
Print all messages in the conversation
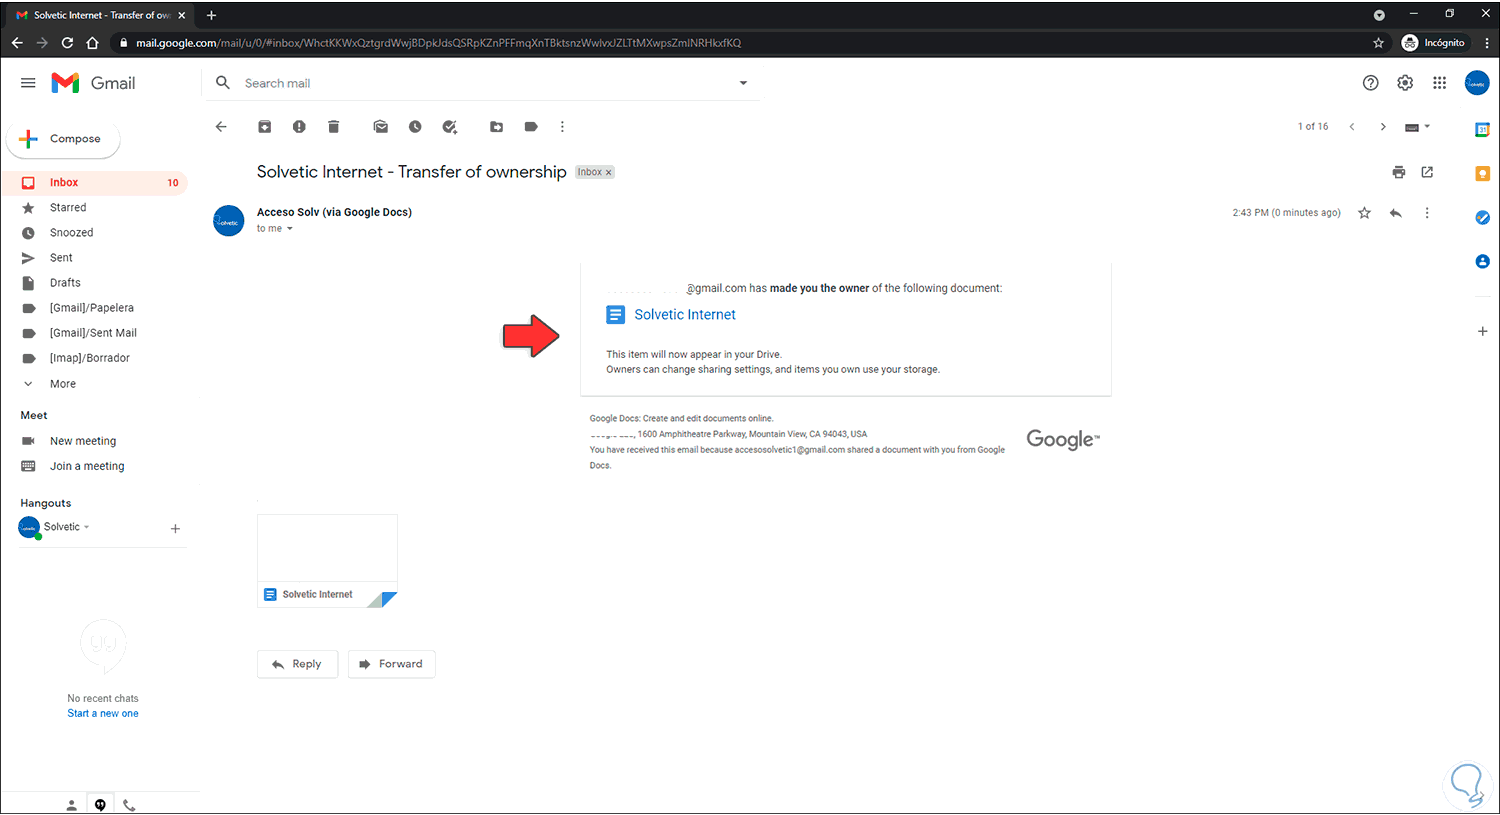(x=1399, y=172)
